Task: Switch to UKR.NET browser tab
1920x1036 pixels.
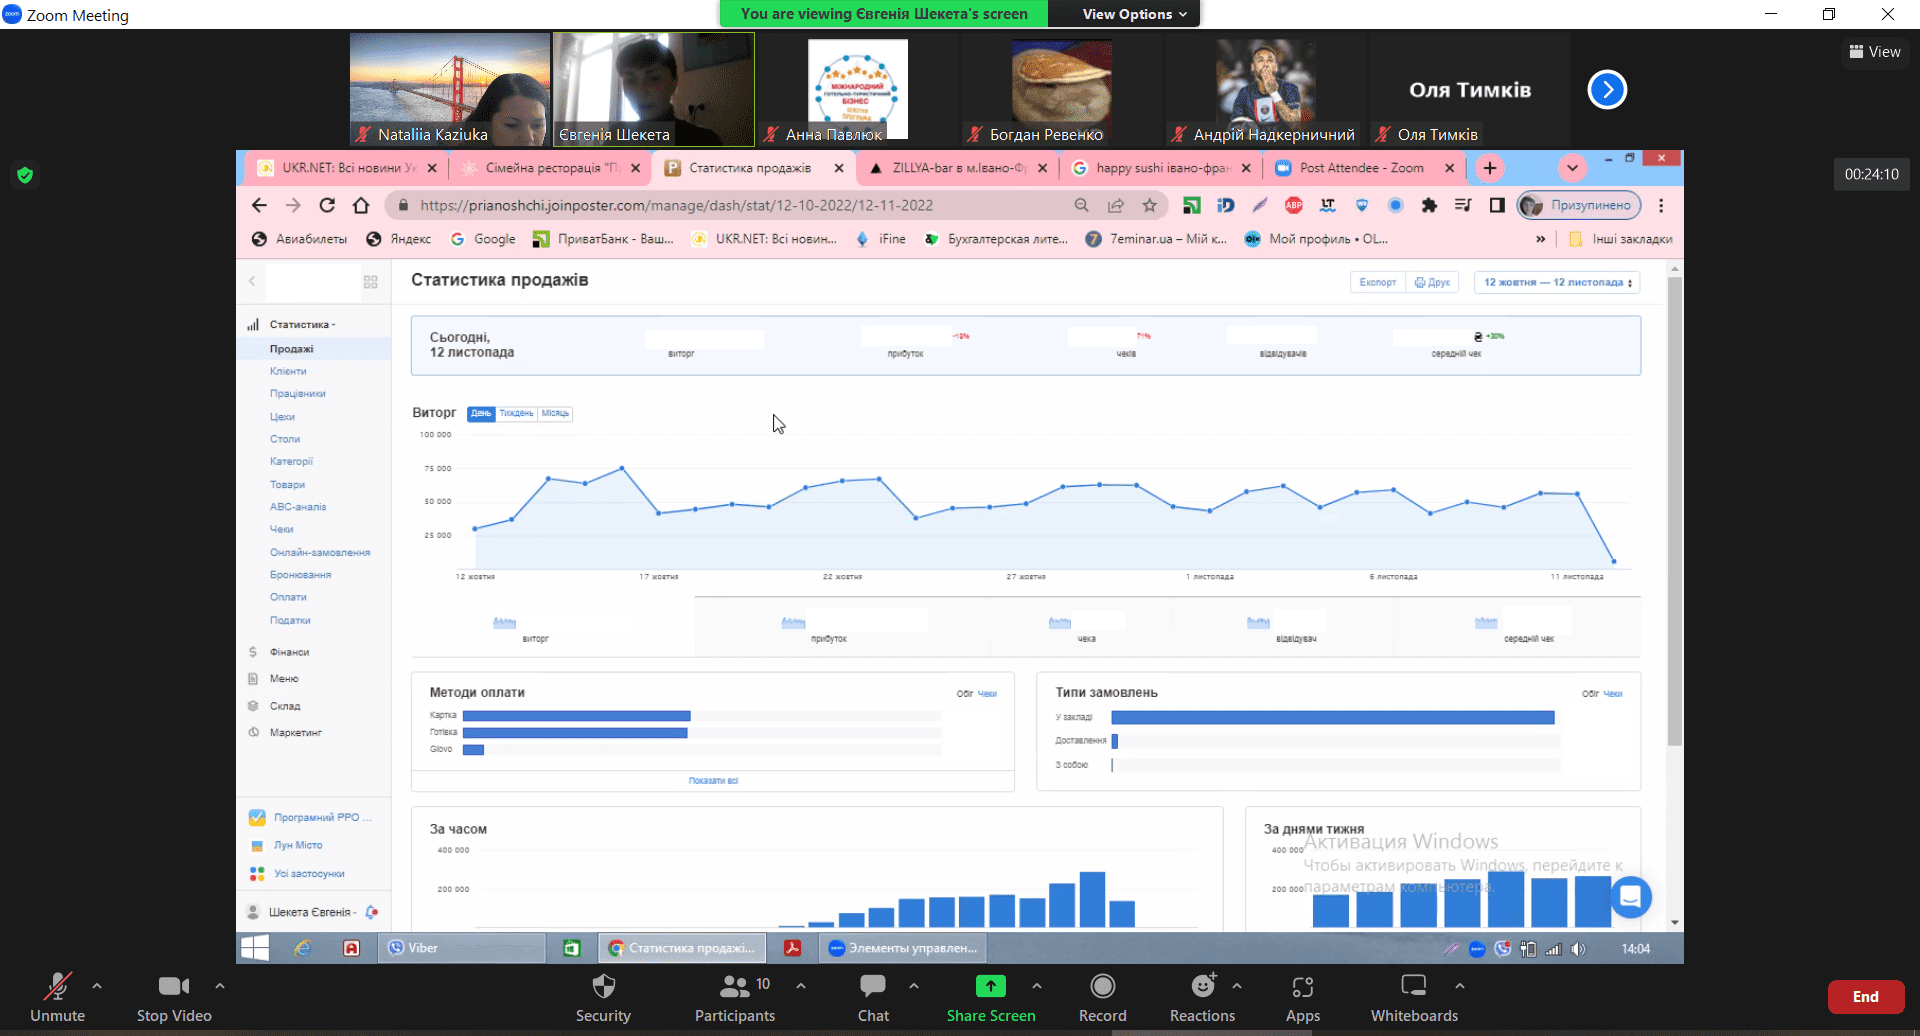Action: [x=346, y=168]
